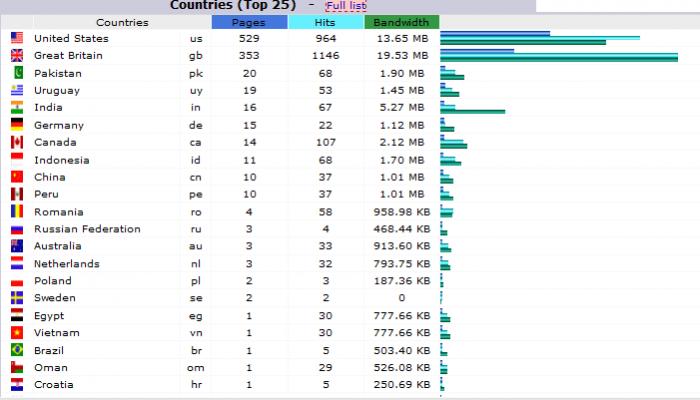The width and height of the screenshot is (700, 400).
Task: Click the Brazil flag icon
Action: (x=17, y=350)
